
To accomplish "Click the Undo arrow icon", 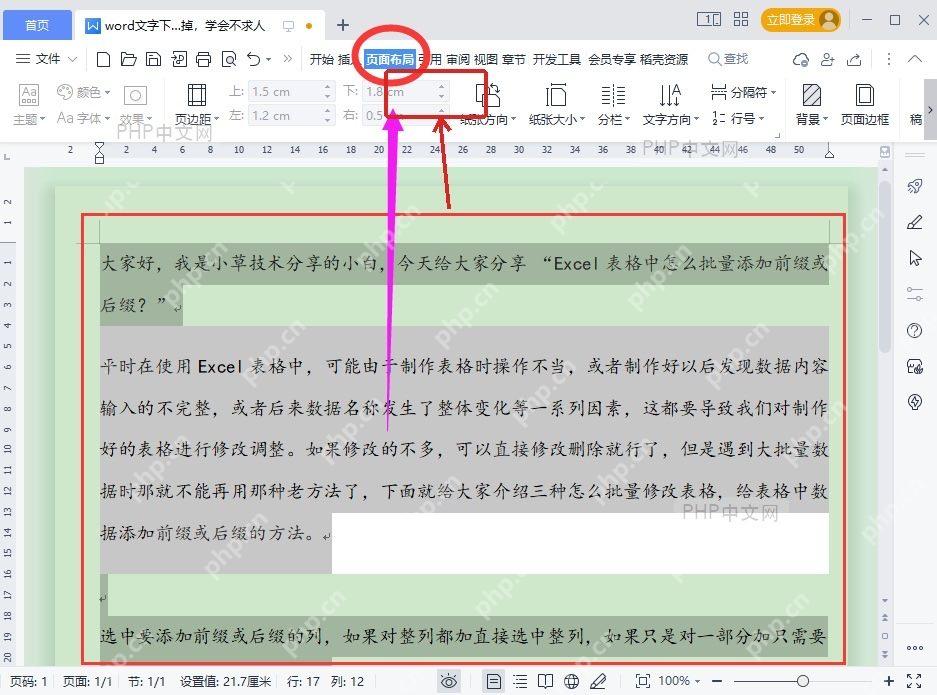I will coord(254,59).
